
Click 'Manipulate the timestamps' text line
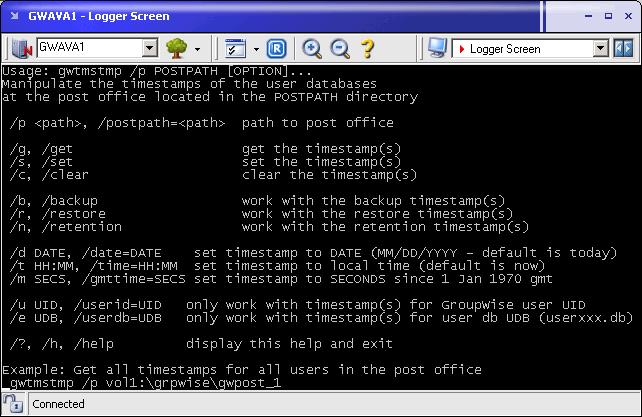coord(189,84)
